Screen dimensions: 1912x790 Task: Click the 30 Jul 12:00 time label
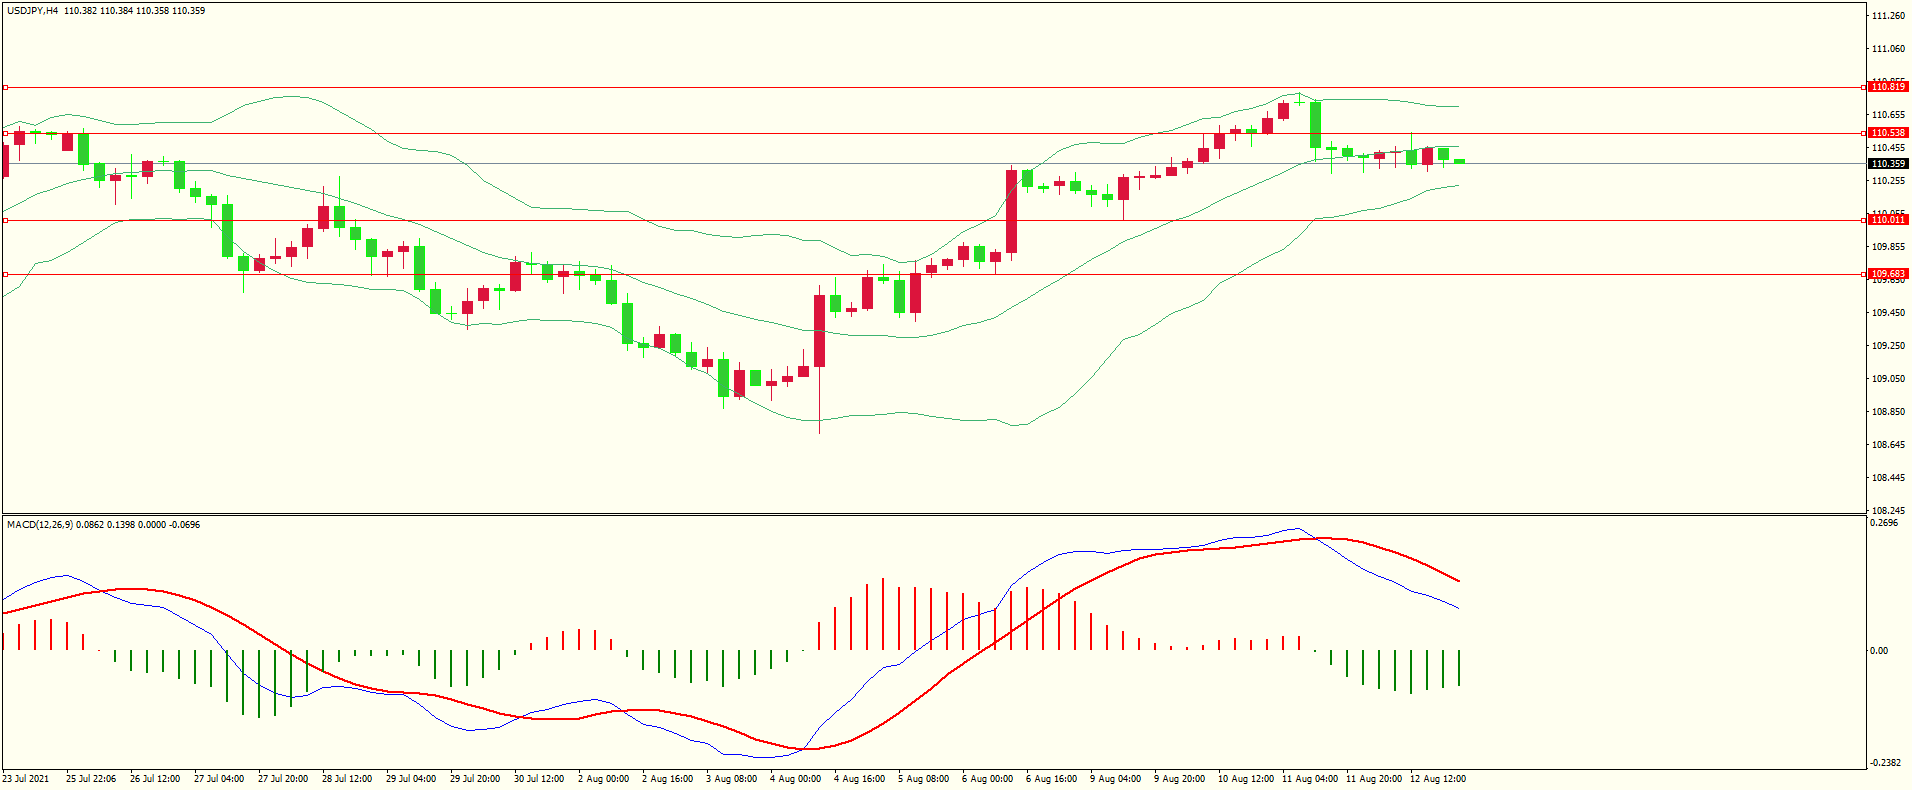(539, 779)
